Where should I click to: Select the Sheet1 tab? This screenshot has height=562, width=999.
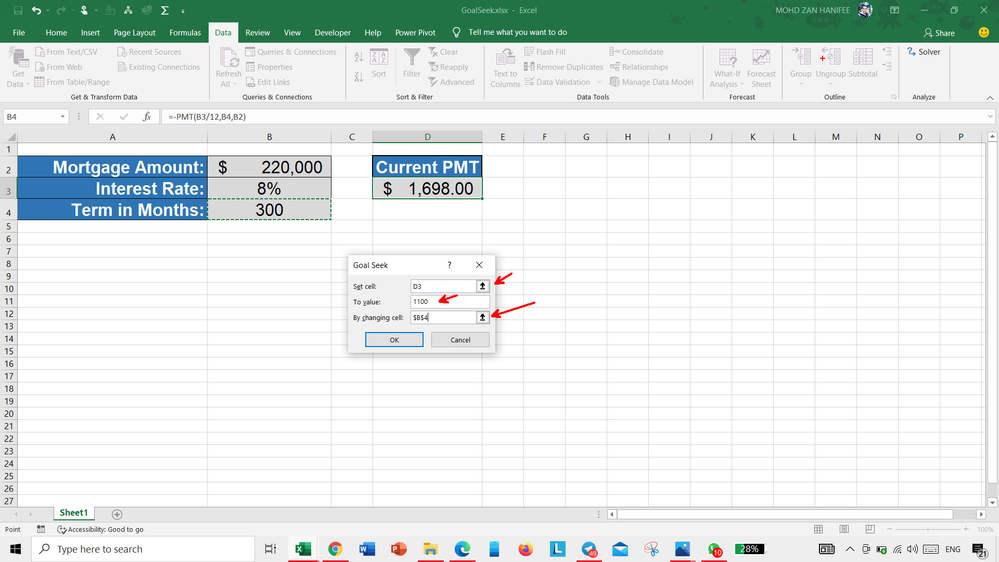pyautogui.click(x=73, y=513)
